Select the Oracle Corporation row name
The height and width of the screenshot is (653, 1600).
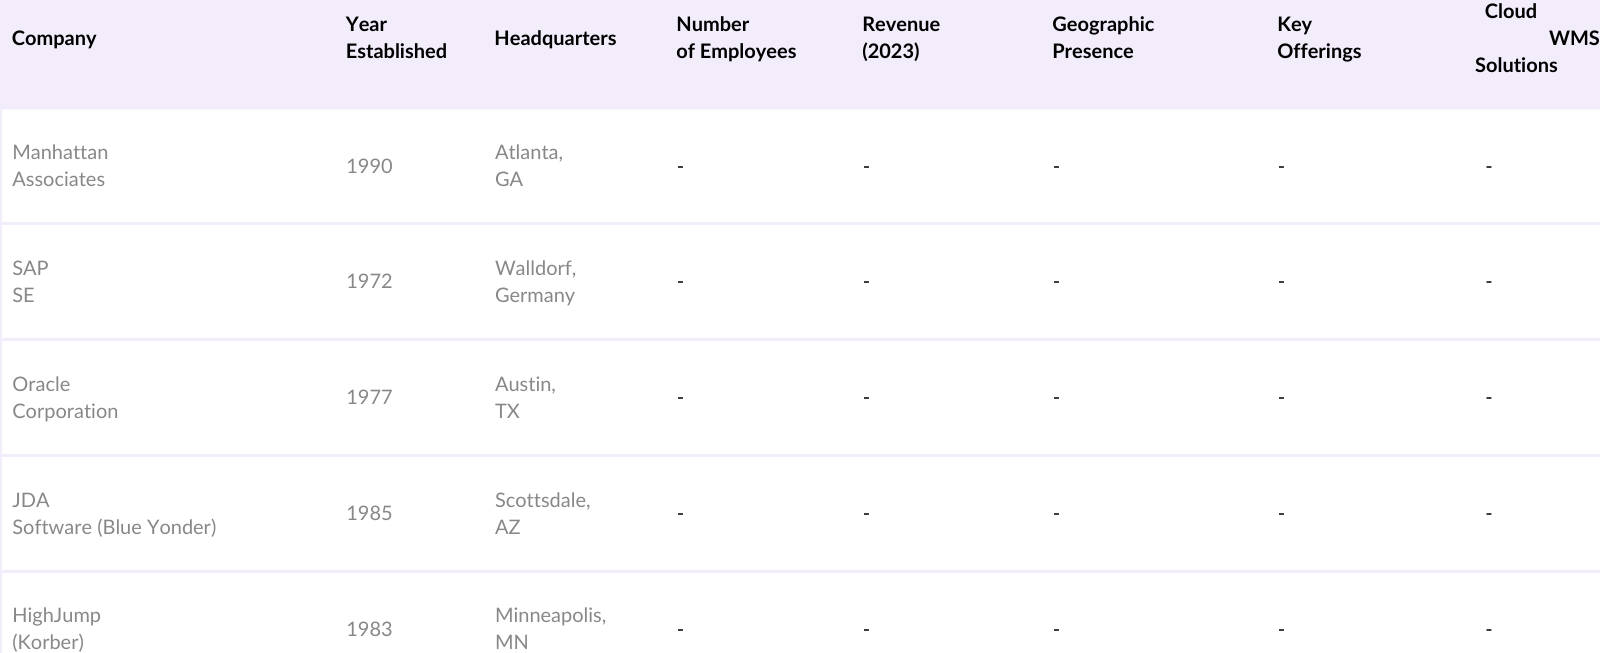click(x=65, y=398)
